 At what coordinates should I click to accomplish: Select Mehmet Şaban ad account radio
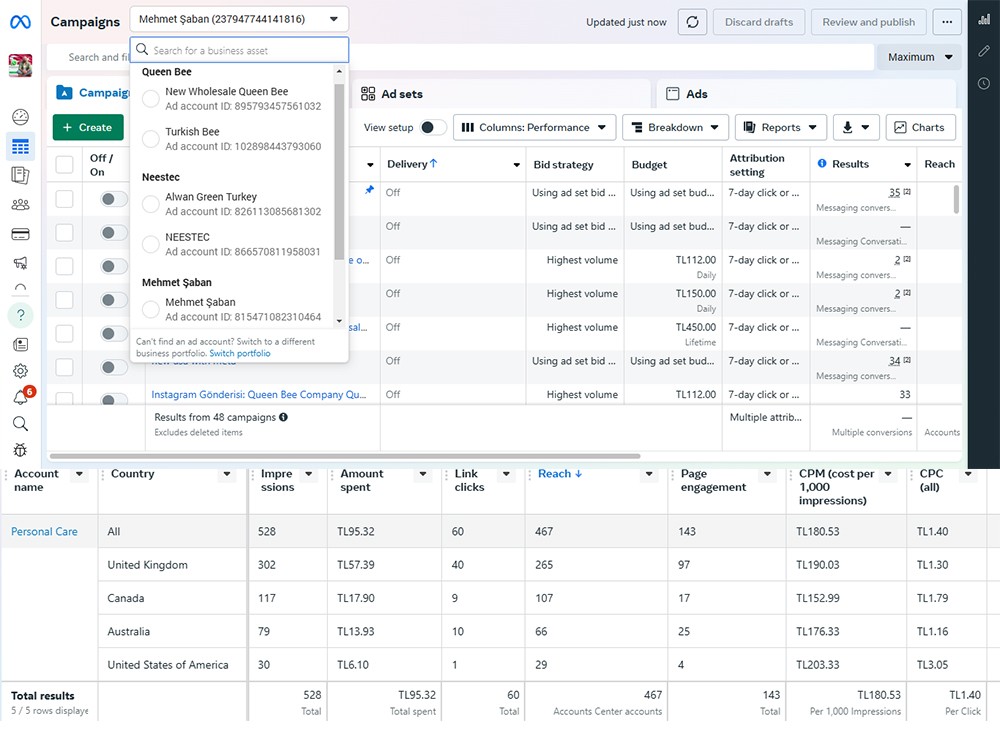point(151,309)
